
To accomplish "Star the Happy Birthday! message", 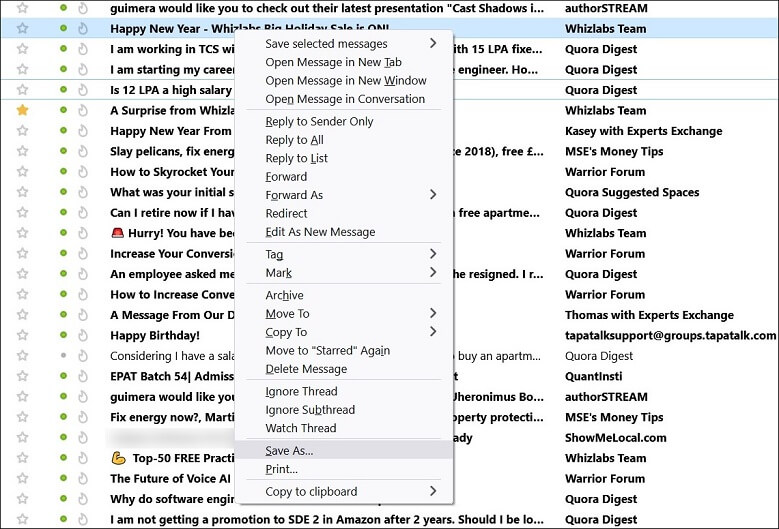I will (22, 335).
